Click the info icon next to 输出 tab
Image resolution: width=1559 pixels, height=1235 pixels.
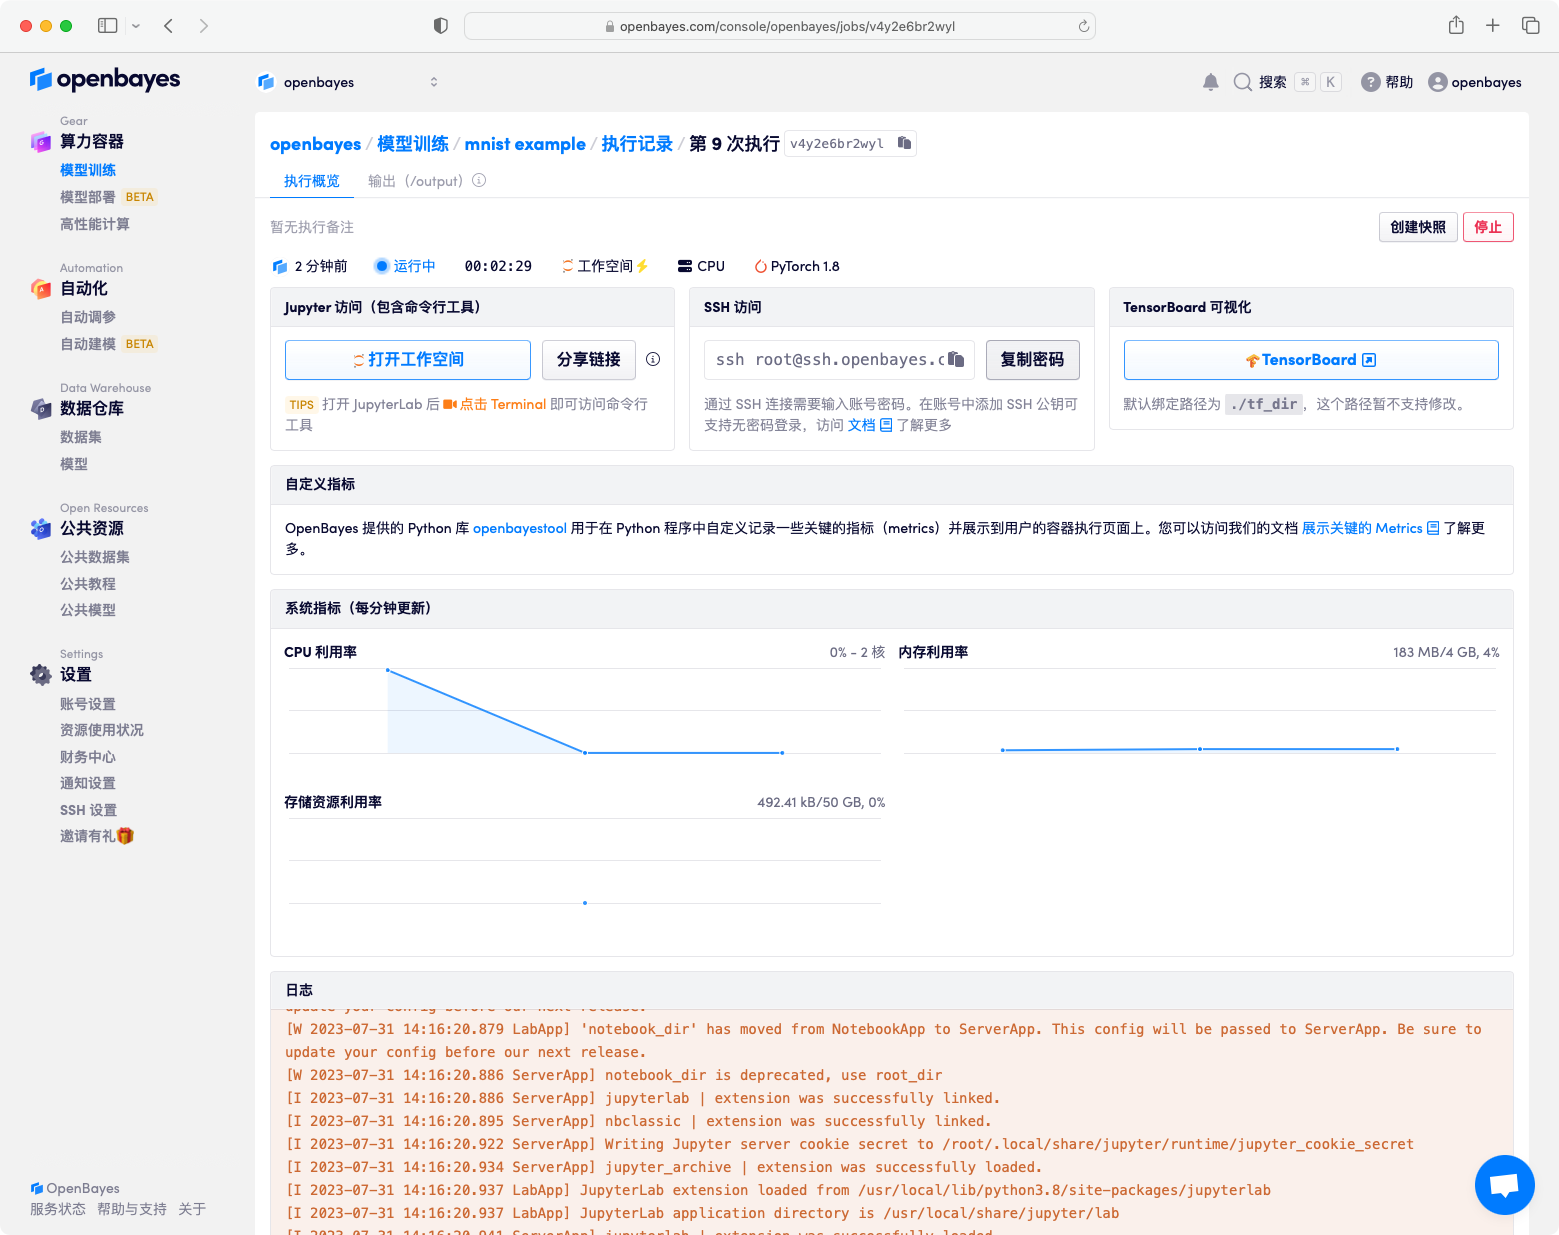(479, 181)
